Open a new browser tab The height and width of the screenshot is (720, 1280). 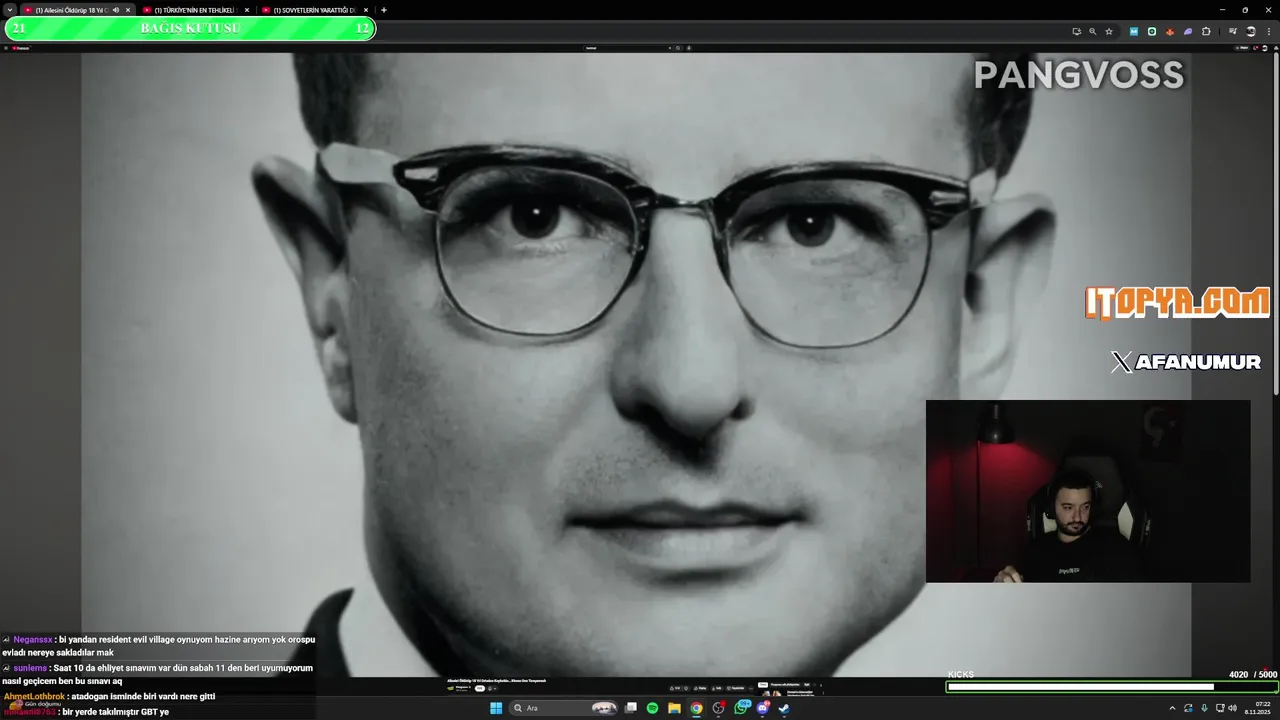(384, 10)
